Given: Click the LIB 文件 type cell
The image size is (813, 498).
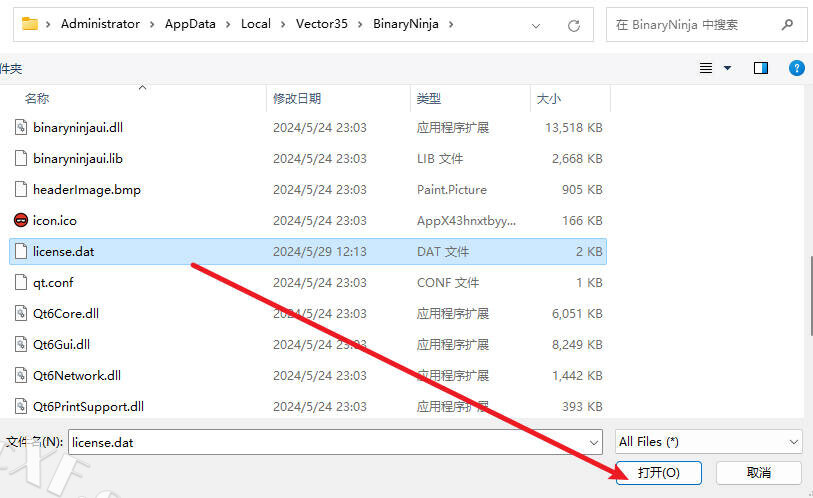Looking at the screenshot, I should coord(440,158).
